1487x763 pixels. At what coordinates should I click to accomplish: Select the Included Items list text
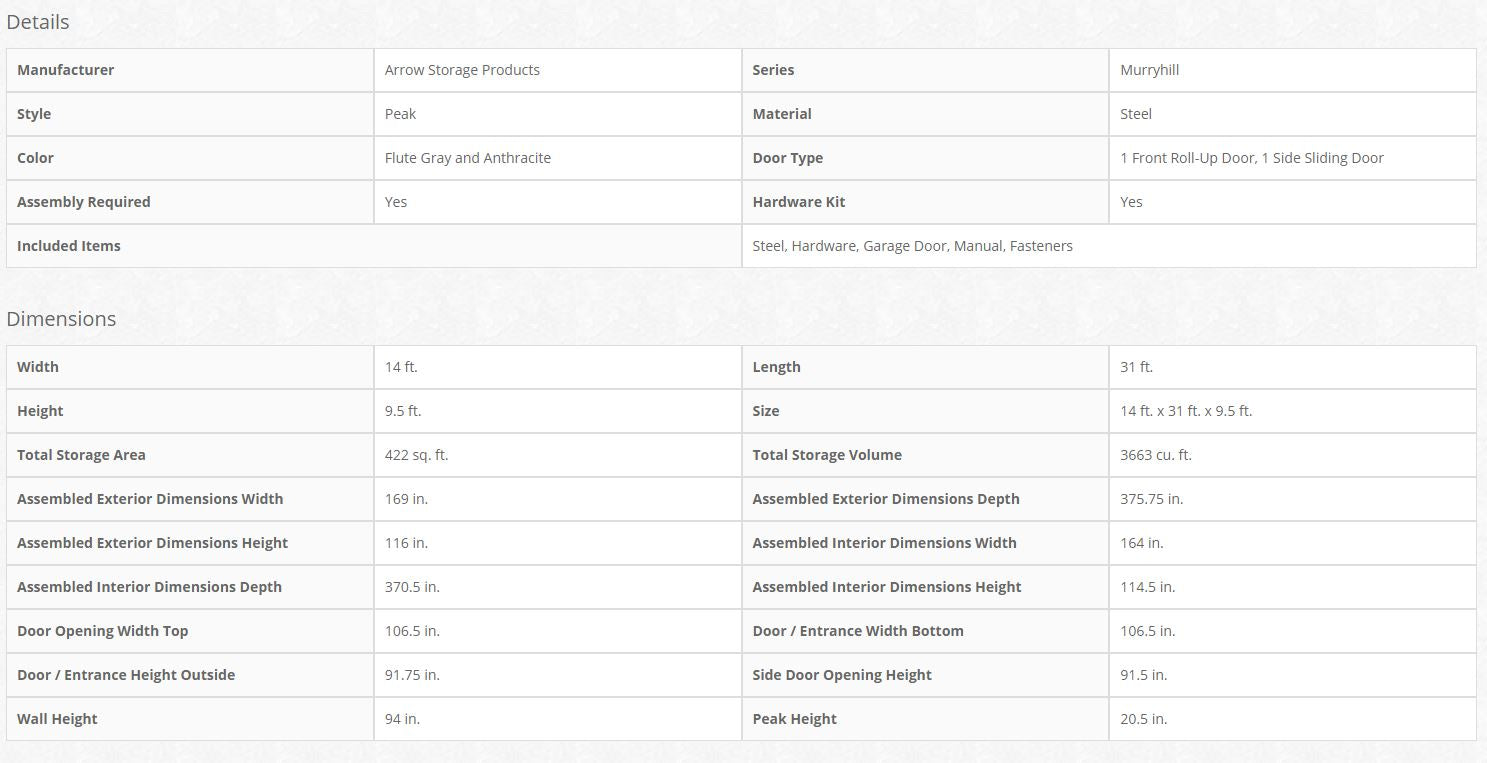912,246
